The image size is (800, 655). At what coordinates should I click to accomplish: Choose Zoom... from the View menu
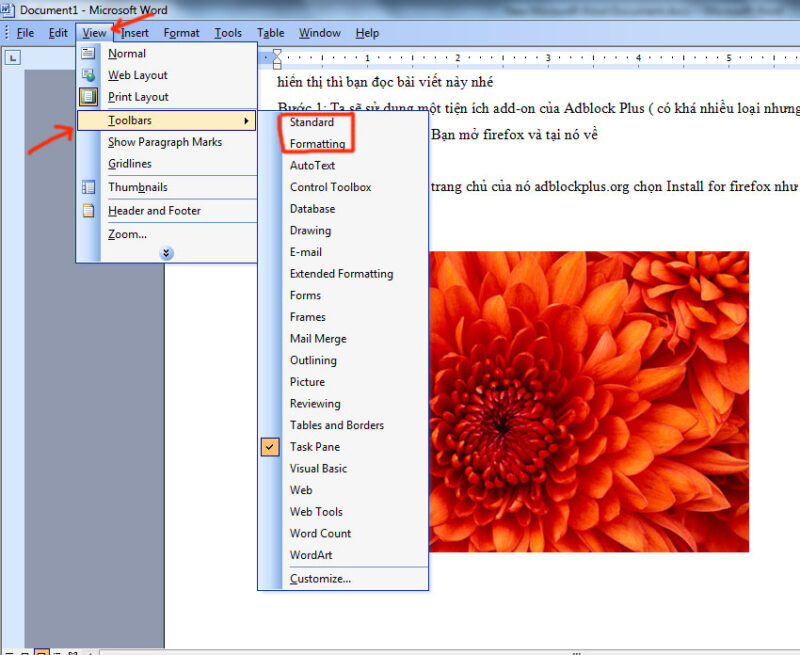[127, 234]
